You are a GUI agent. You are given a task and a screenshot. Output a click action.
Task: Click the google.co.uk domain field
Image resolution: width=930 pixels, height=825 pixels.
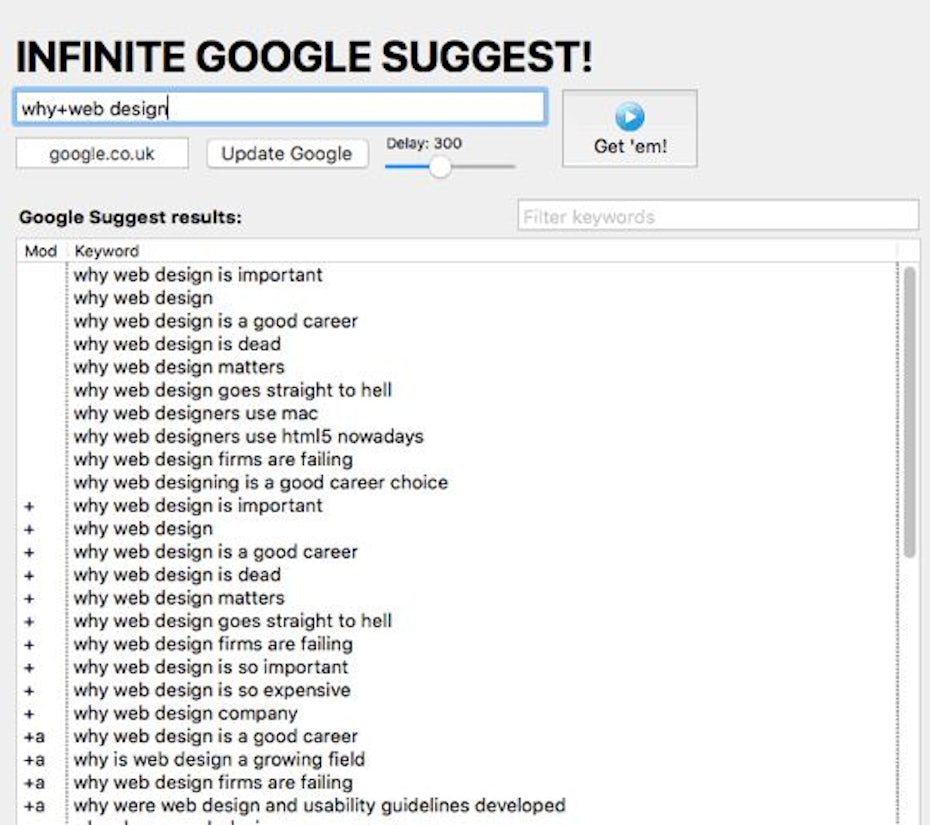102,154
